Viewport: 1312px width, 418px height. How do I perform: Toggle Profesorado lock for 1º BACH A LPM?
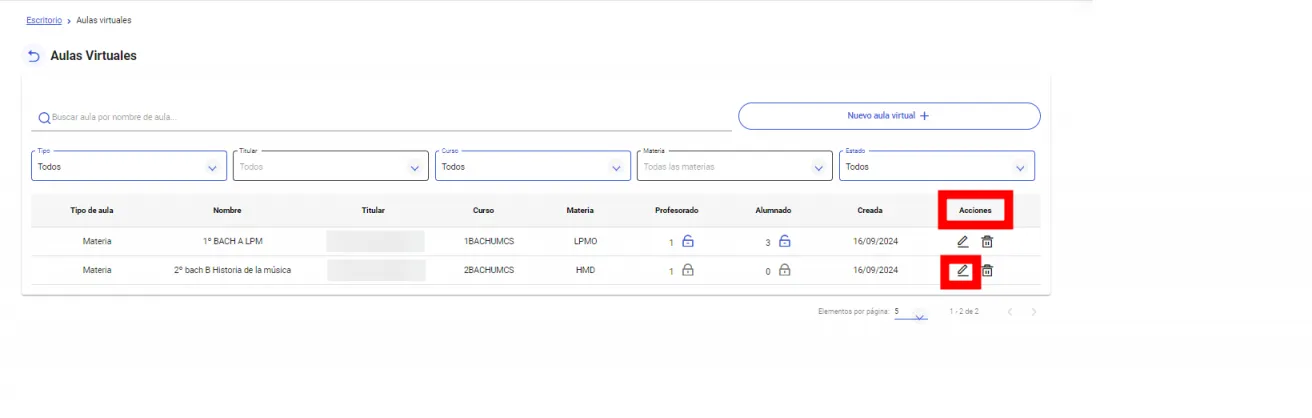click(x=687, y=241)
